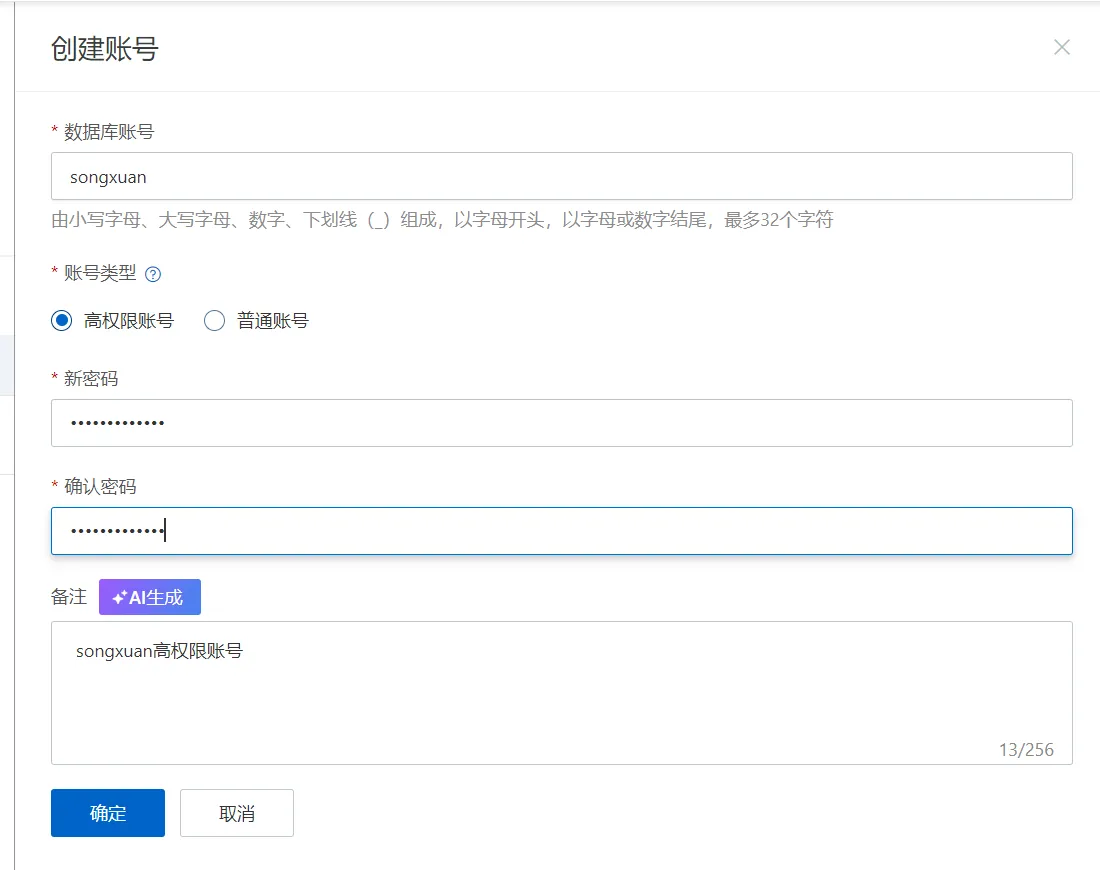Screen dimensions: 1100x870
Task: Click the songxuan高权限账号 remark text
Action: pos(159,651)
